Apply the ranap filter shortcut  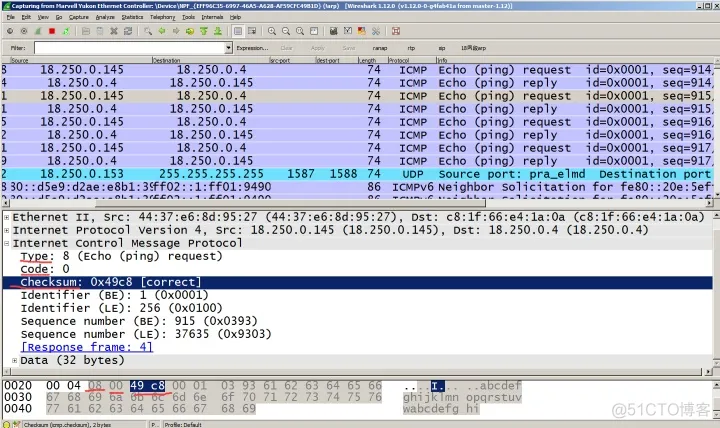coord(380,48)
